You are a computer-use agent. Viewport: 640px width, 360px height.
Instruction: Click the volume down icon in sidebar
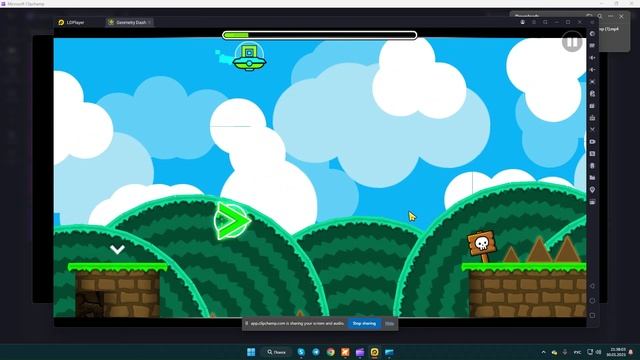pos(592,70)
